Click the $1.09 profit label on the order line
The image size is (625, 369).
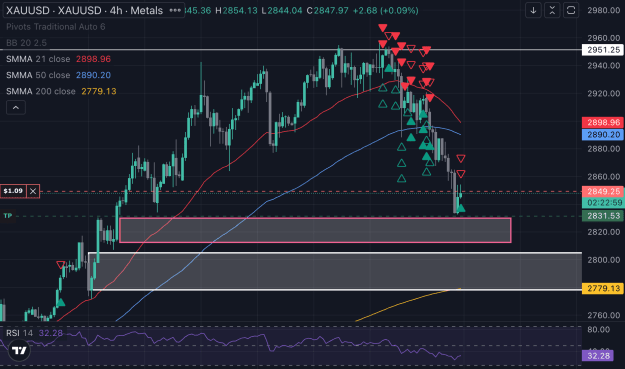click(13, 191)
